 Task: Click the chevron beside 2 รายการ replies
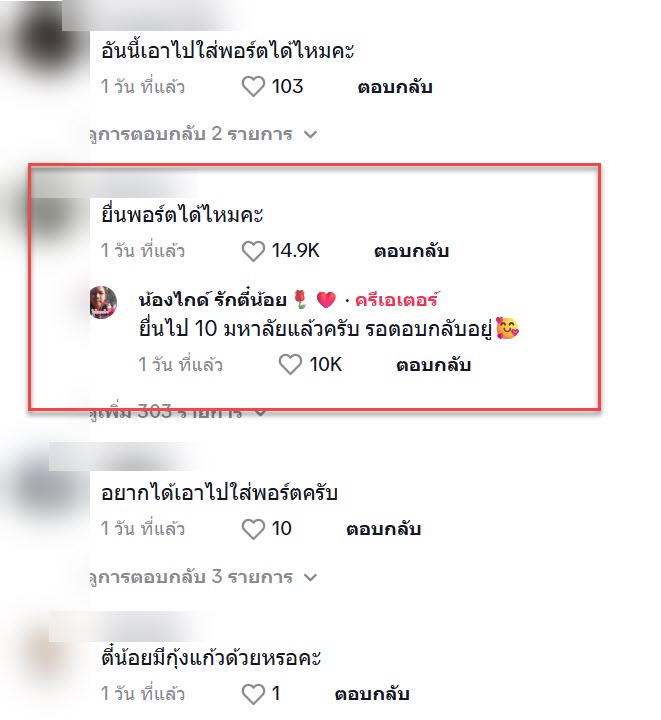(x=311, y=135)
